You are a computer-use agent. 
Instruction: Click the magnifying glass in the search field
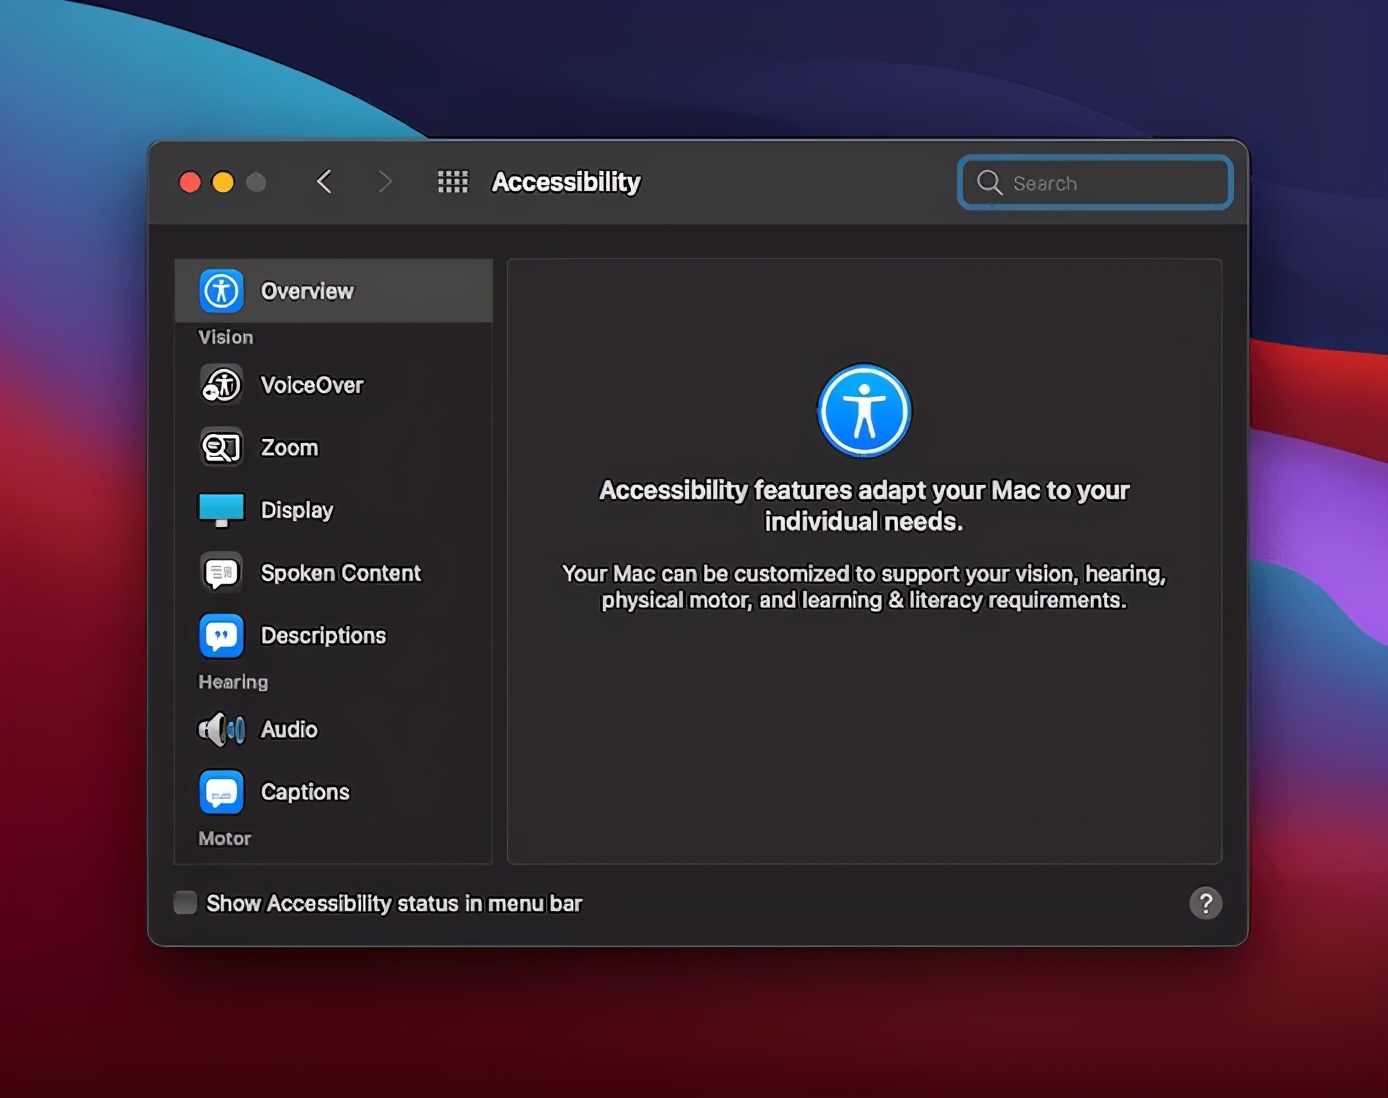pos(989,182)
